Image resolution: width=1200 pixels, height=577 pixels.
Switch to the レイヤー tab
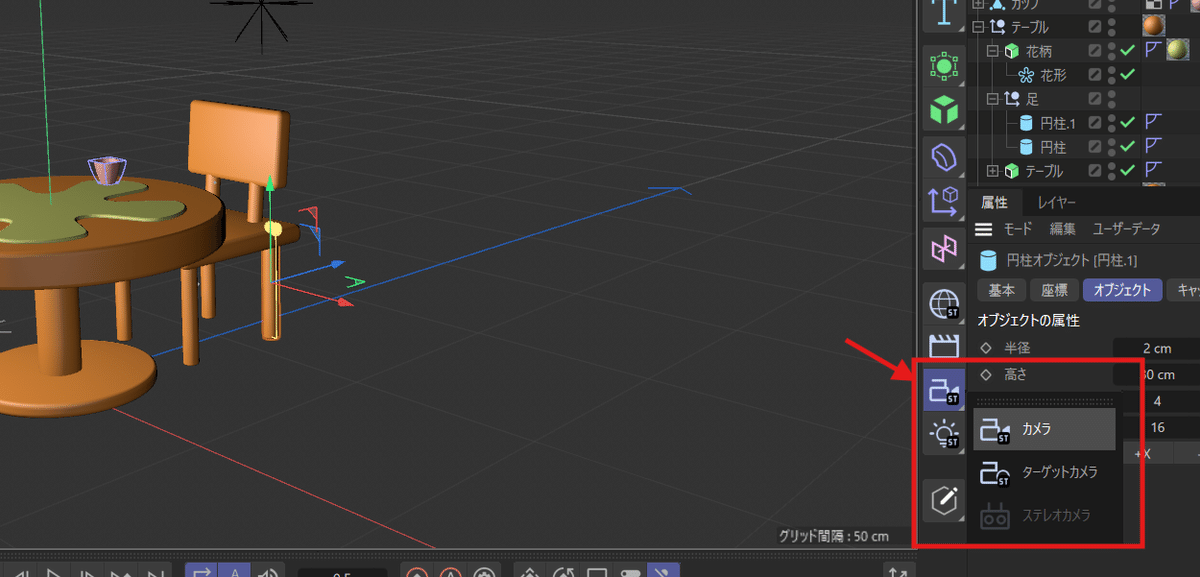coord(1058,201)
